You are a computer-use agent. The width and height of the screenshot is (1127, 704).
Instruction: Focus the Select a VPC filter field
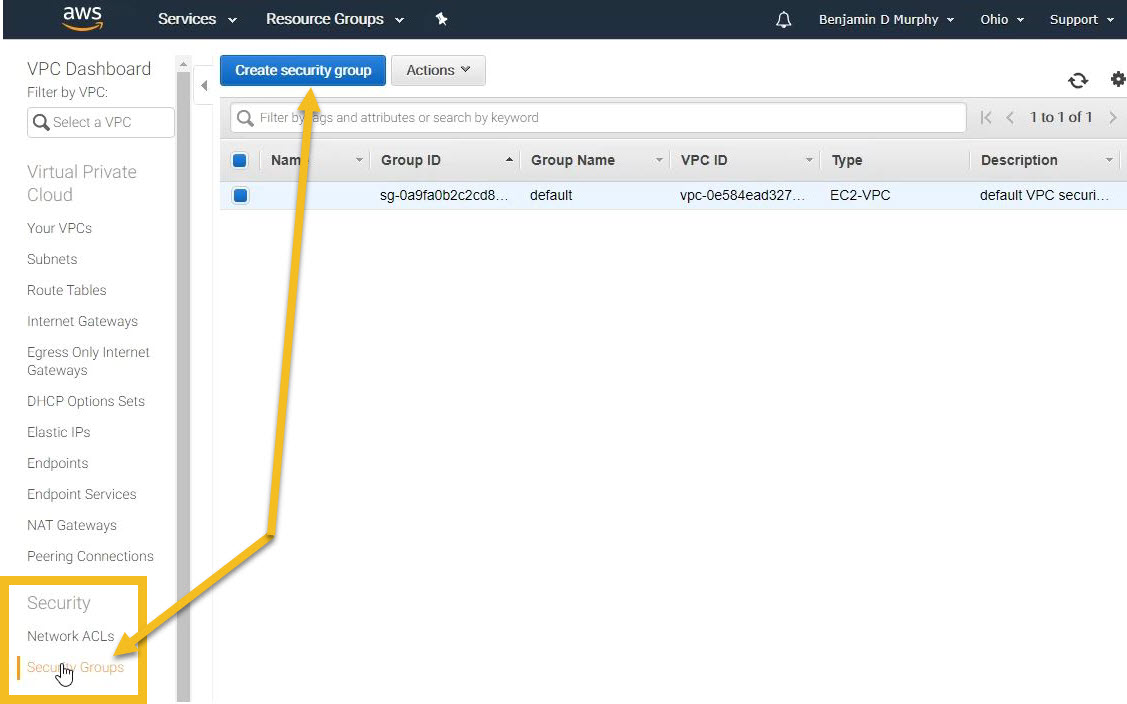pyautogui.click(x=101, y=122)
